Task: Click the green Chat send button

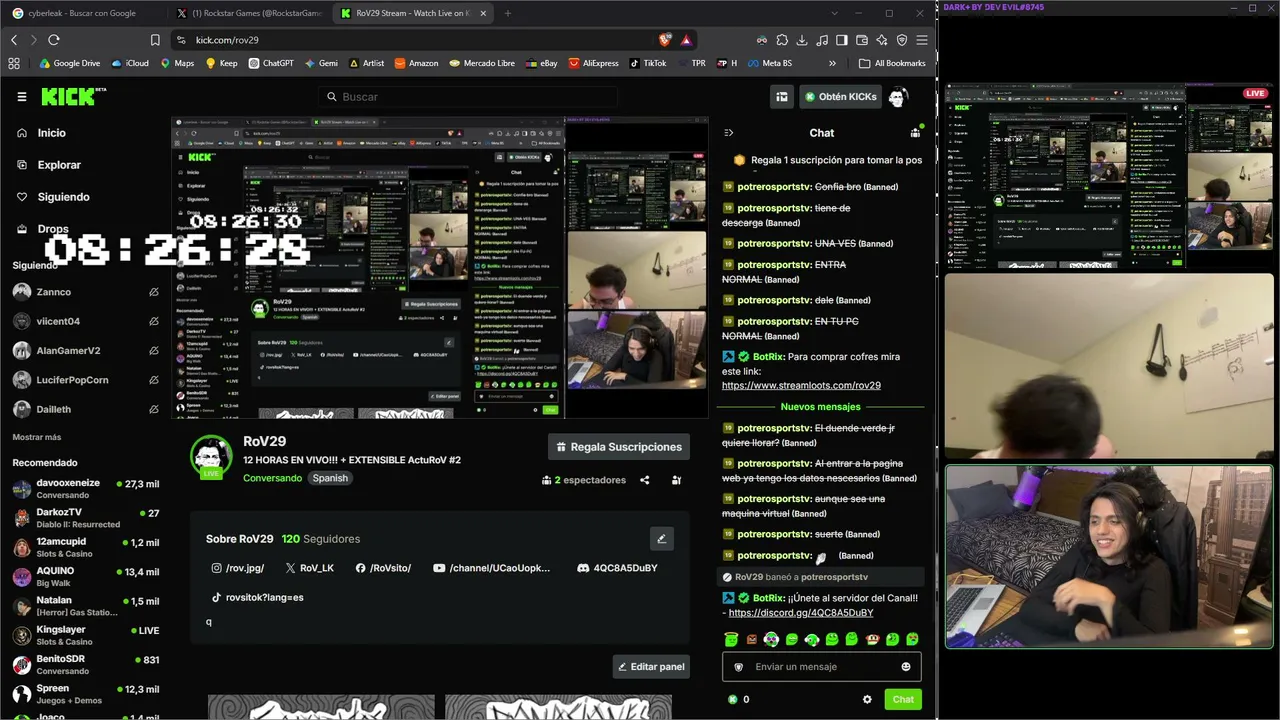Action: (x=903, y=700)
